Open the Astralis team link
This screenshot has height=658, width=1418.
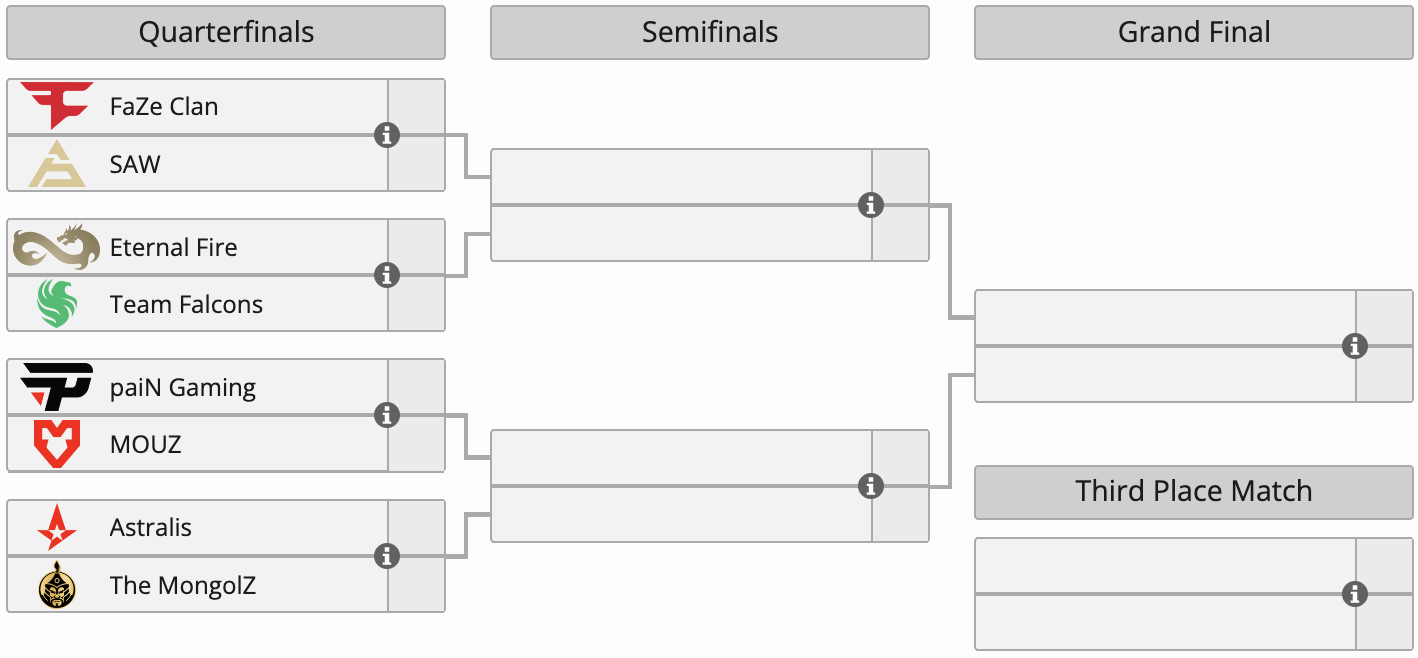(x=151, y=527)
